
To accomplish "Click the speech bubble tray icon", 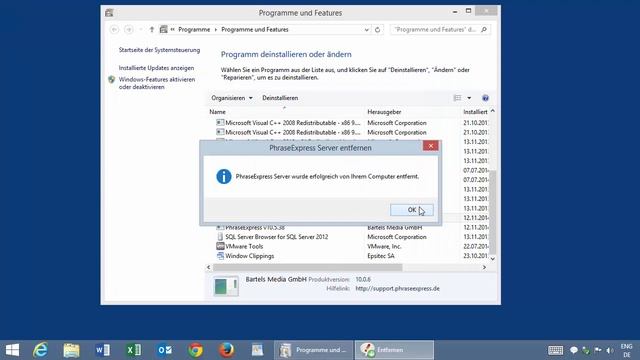I will [x=574, y=350].
